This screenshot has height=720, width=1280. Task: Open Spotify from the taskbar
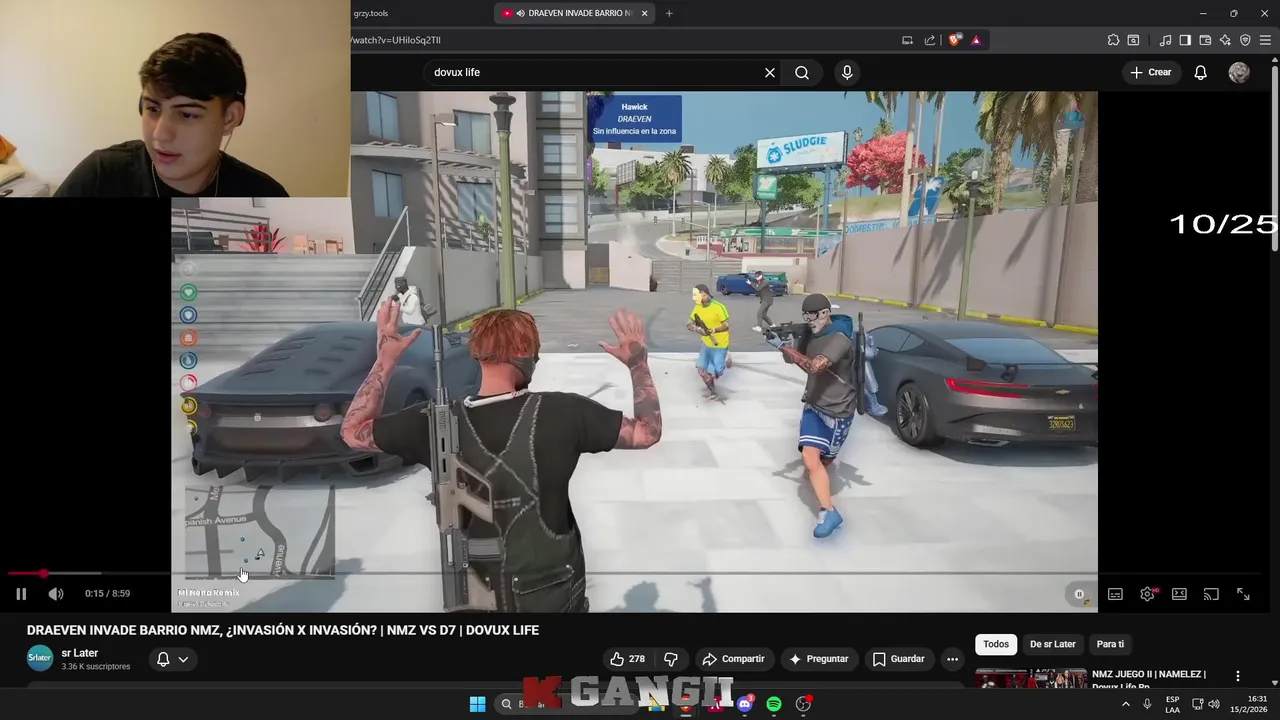(x=774, y=704)
